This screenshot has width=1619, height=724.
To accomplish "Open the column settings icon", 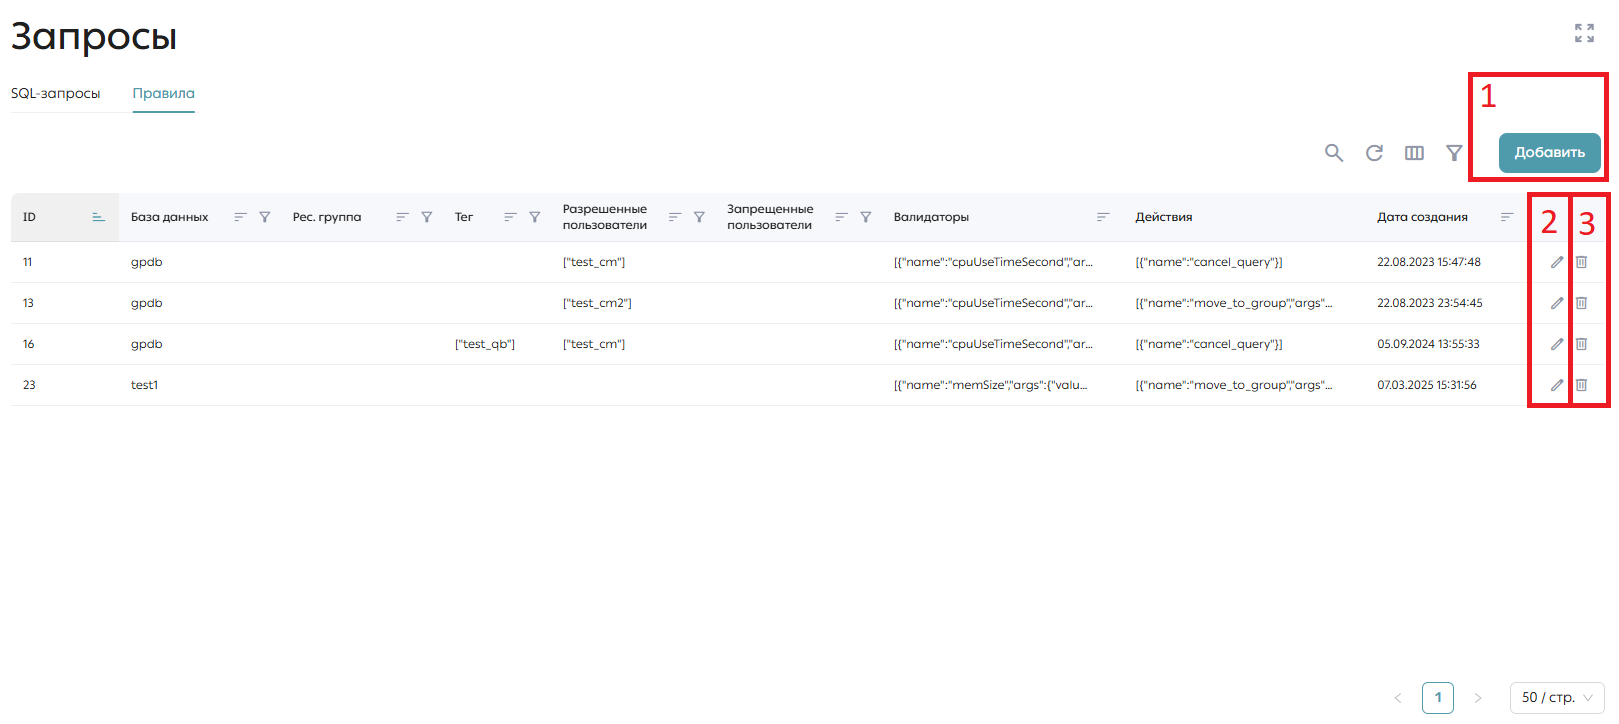I will (1414, 153).
